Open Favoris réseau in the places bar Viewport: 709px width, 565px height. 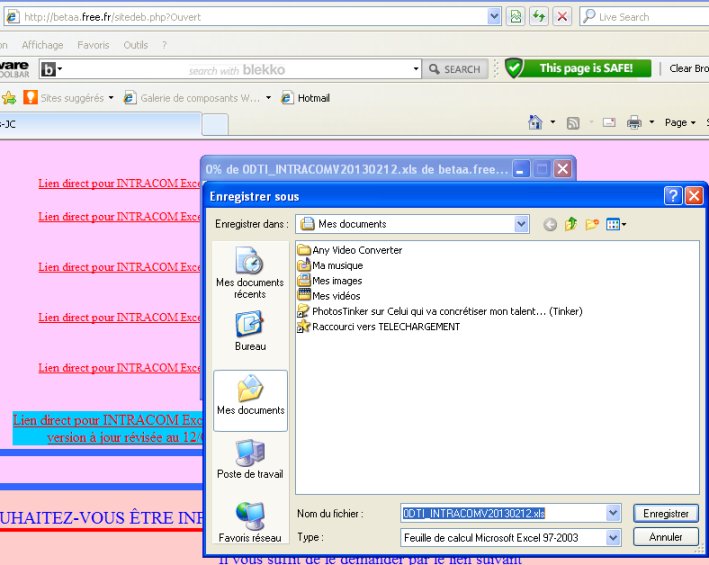tap(250, 523)
